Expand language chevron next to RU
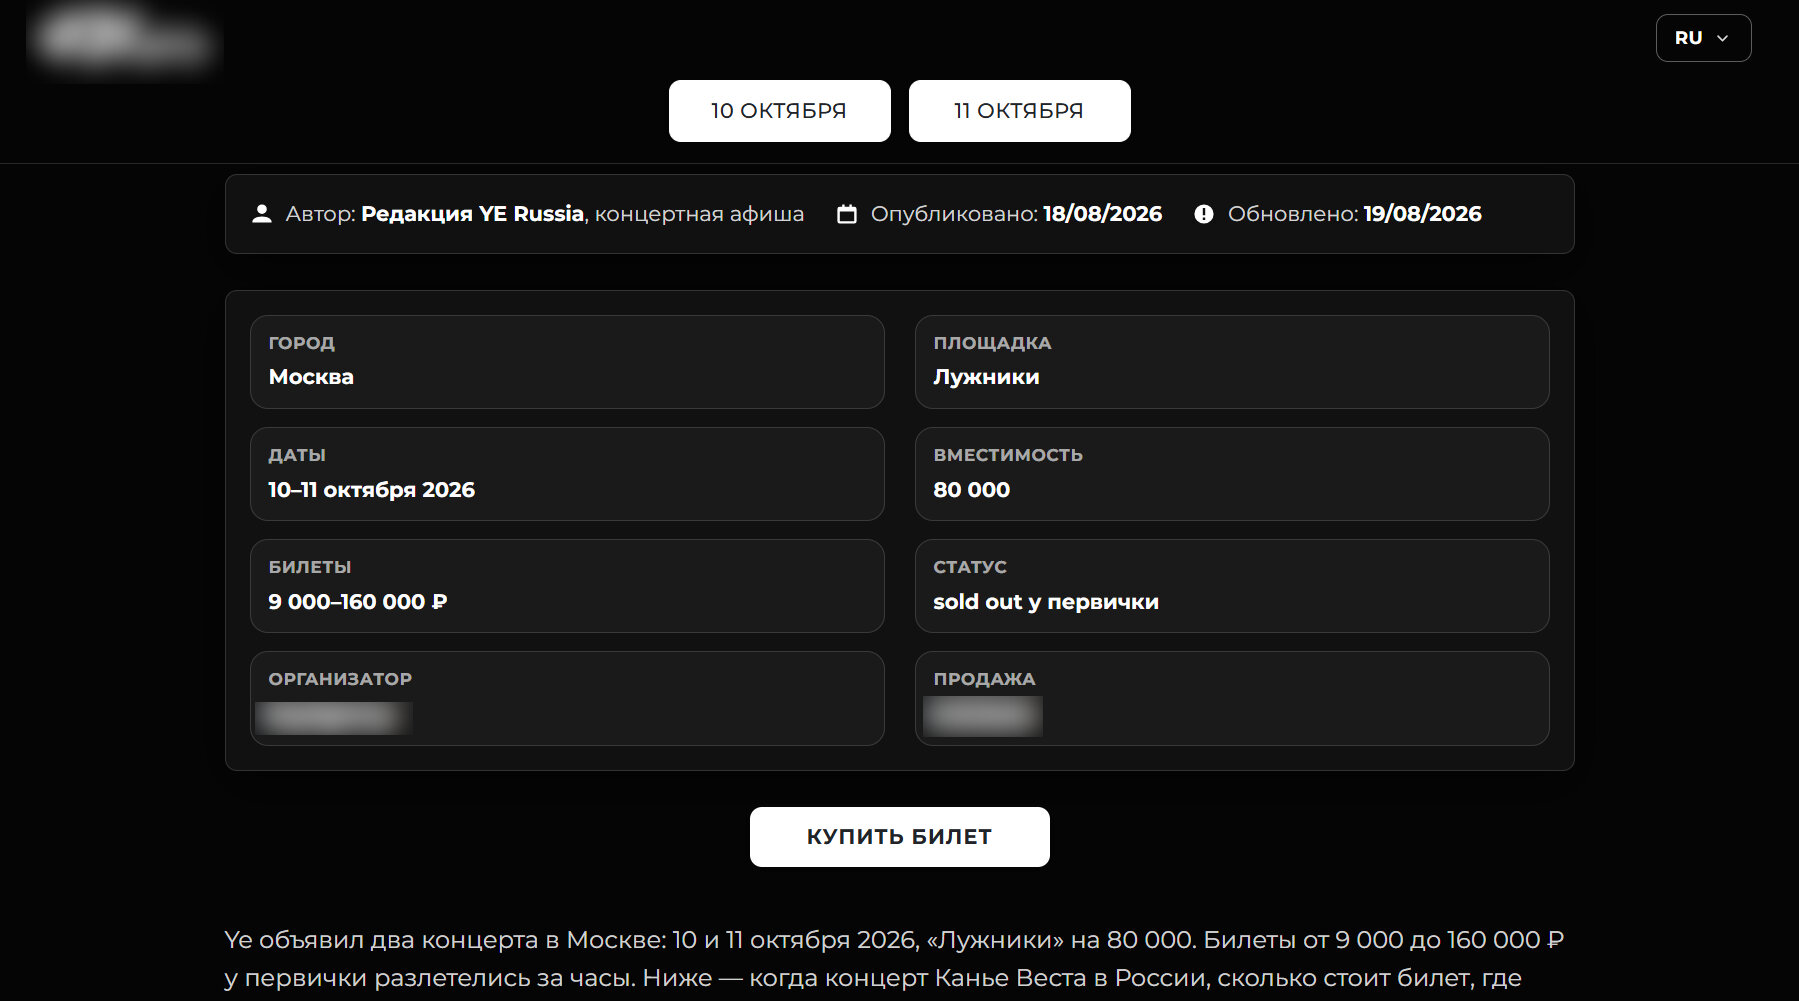 coord(1722,38)
